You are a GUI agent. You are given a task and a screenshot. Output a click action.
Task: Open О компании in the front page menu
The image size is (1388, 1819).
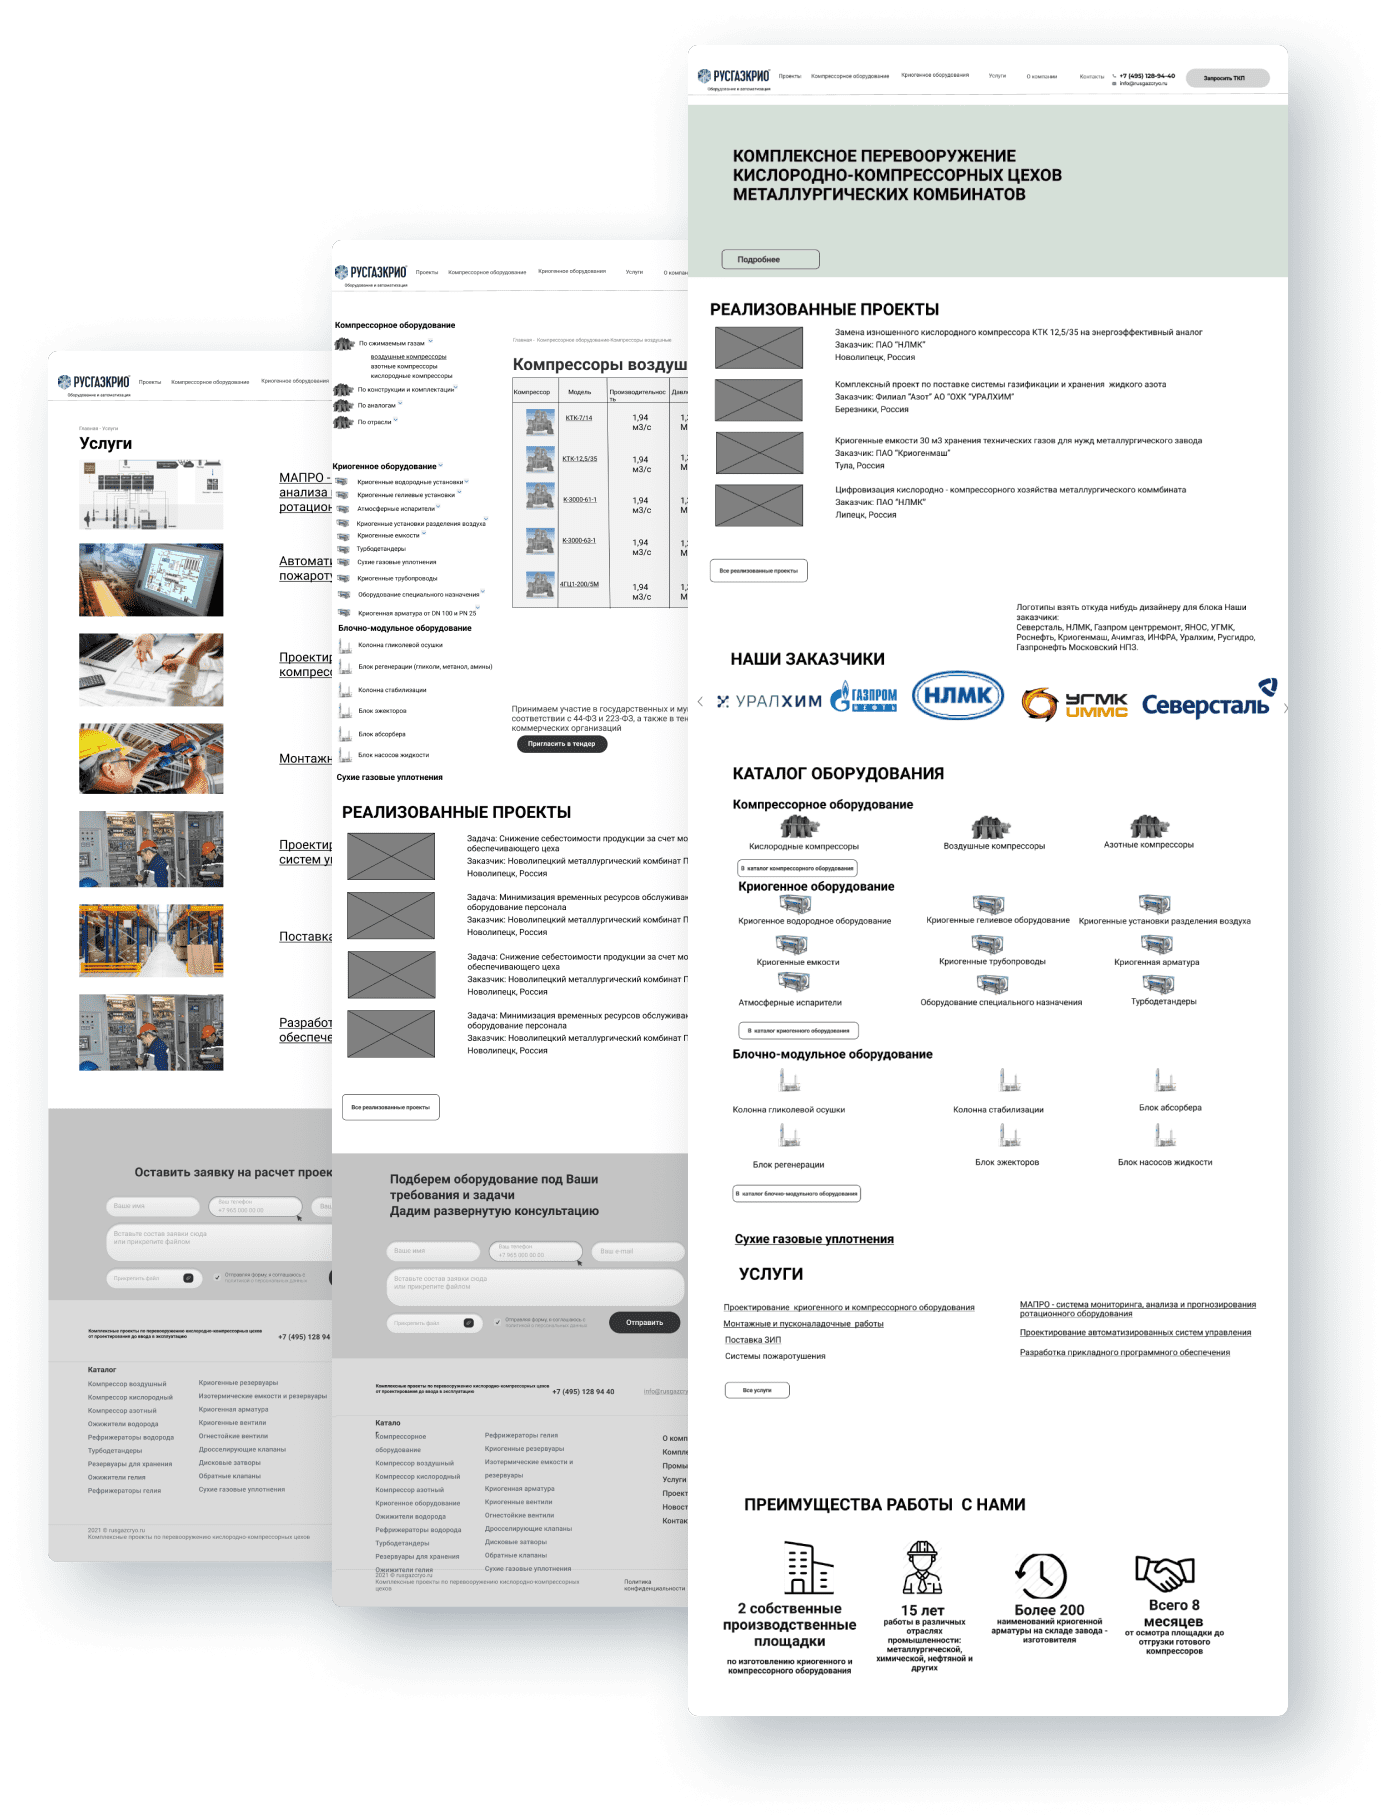coord(1042,76)
